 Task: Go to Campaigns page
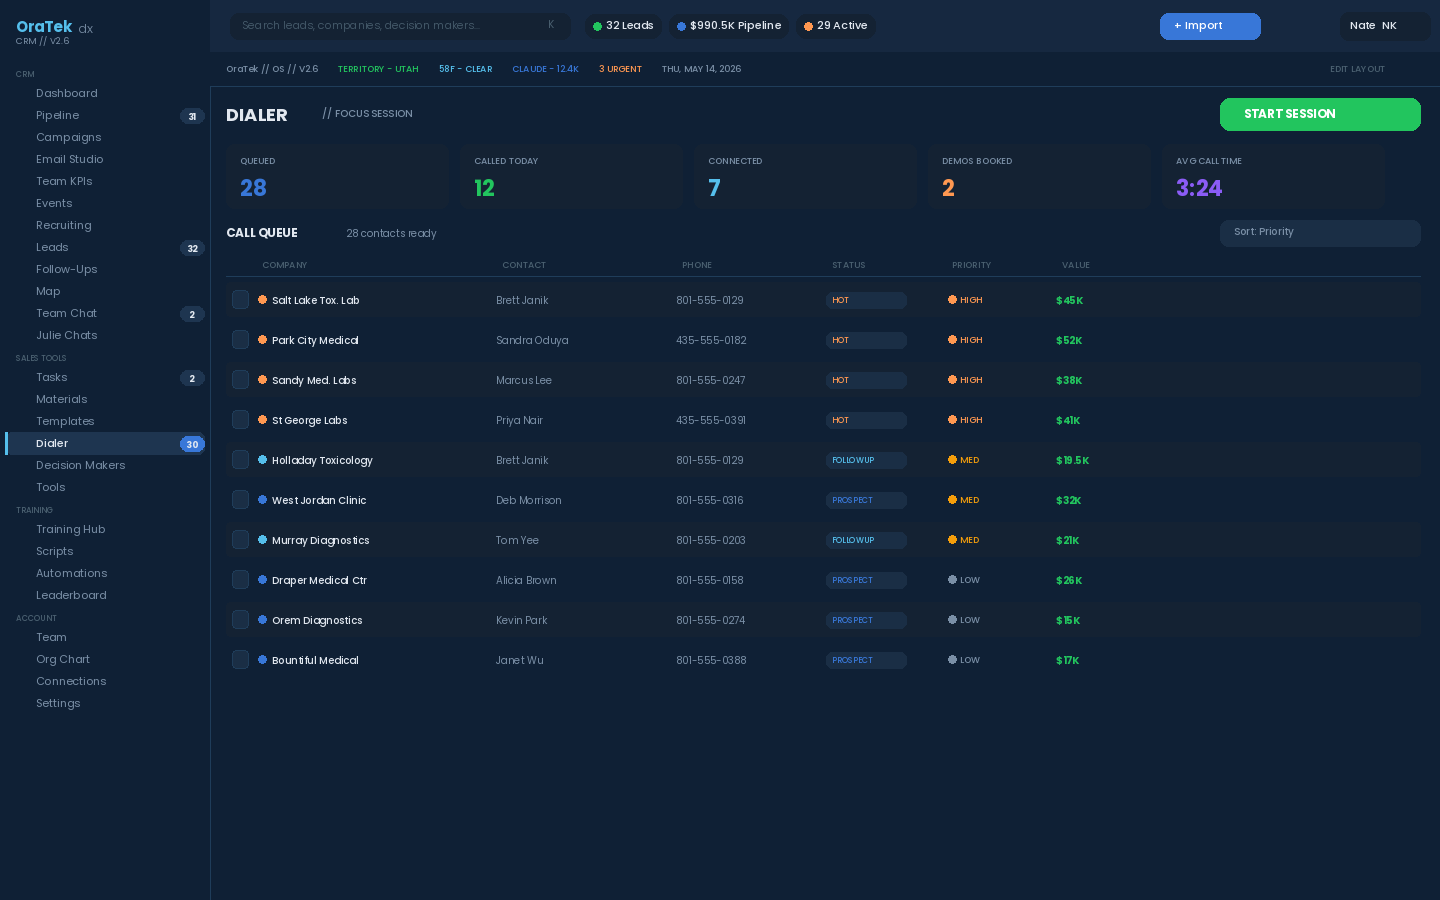coord(68,137)
